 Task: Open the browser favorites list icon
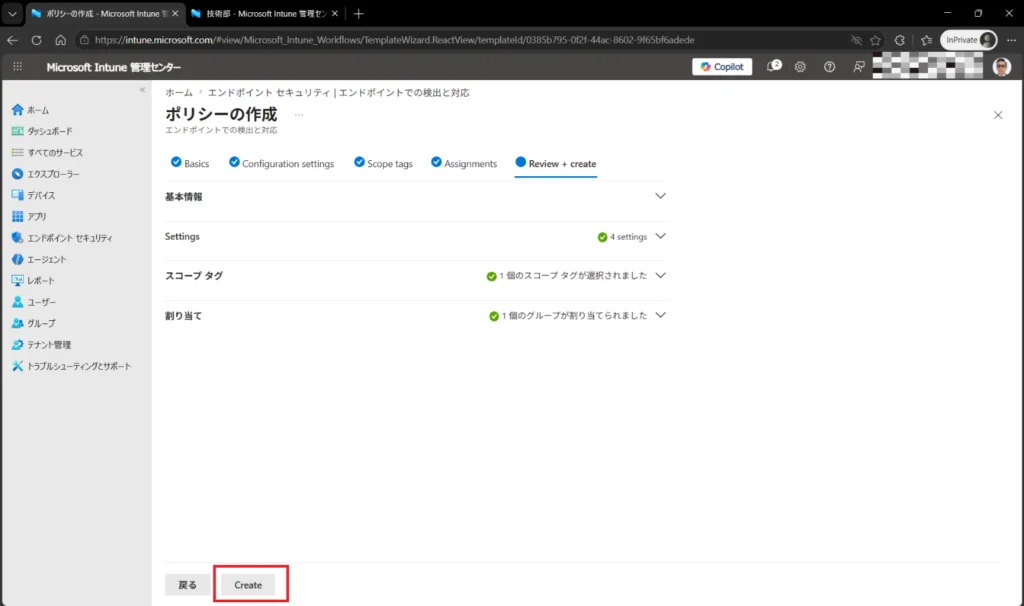click(x=926, y=40)
